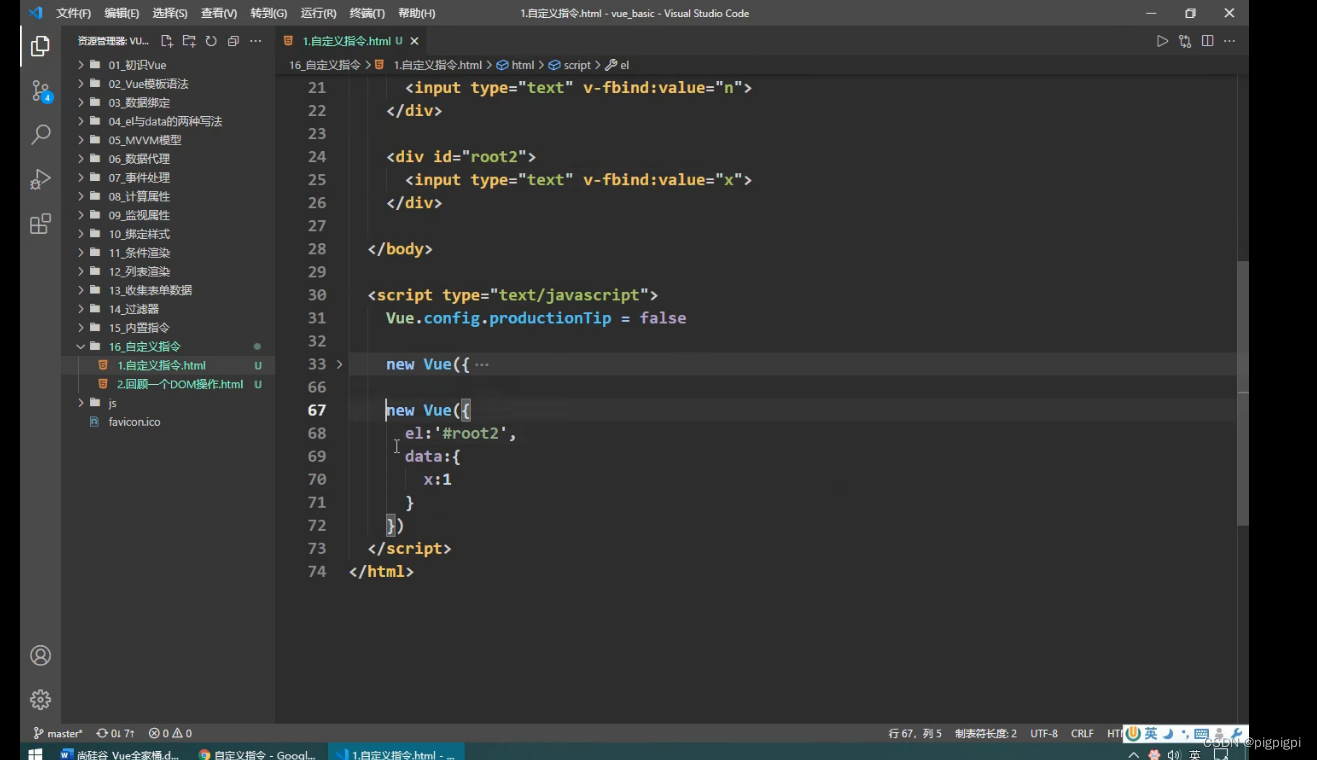Screen dimensions: 1317x760
Task: Place cursor on el:'#root2' code line
Action: point(460,433)
